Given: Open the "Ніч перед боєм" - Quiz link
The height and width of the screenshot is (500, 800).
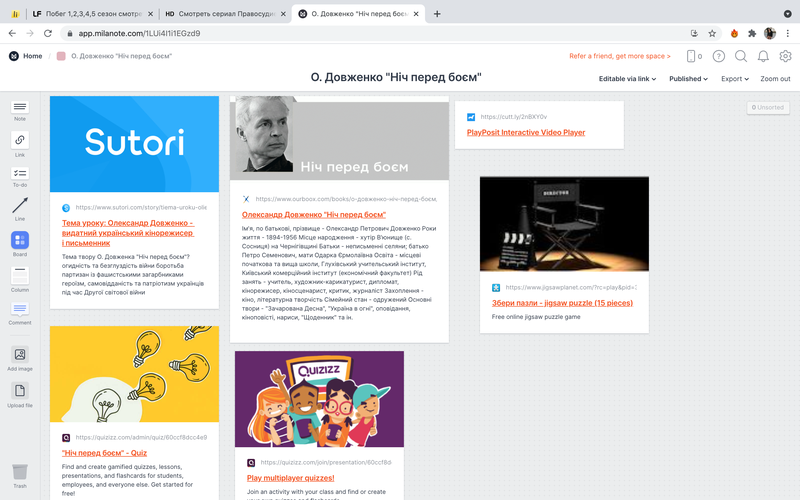Looking at the screenshot, I should [x=104, y=453].
